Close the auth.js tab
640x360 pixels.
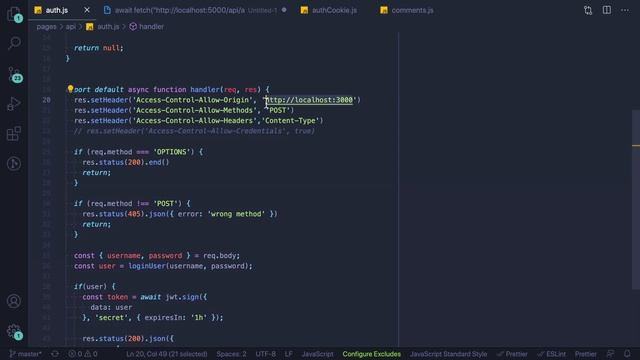87,10
